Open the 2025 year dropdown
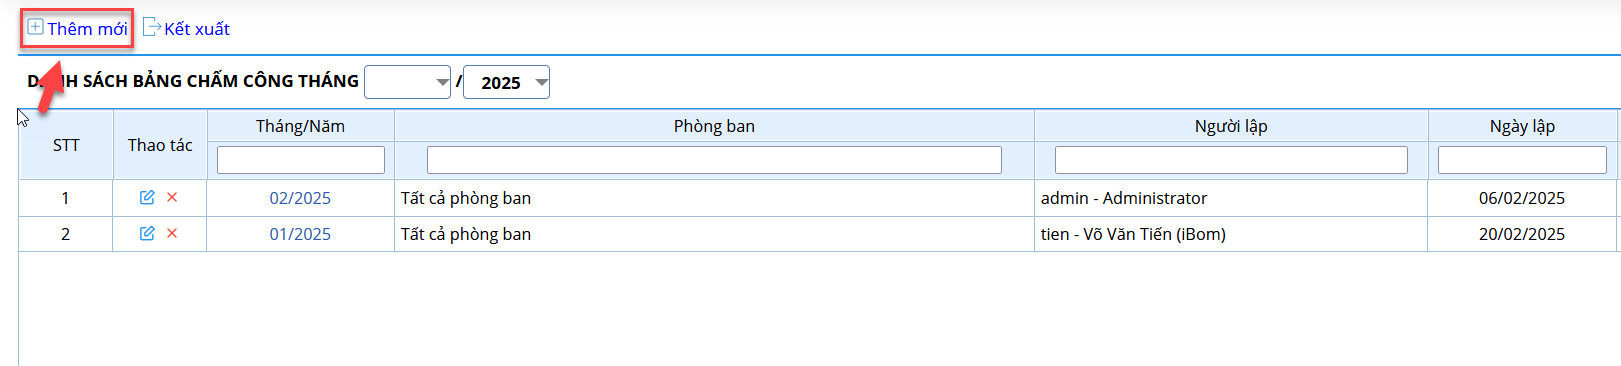The height and width of the screenshot is (366, 1621). pos(506,82)
